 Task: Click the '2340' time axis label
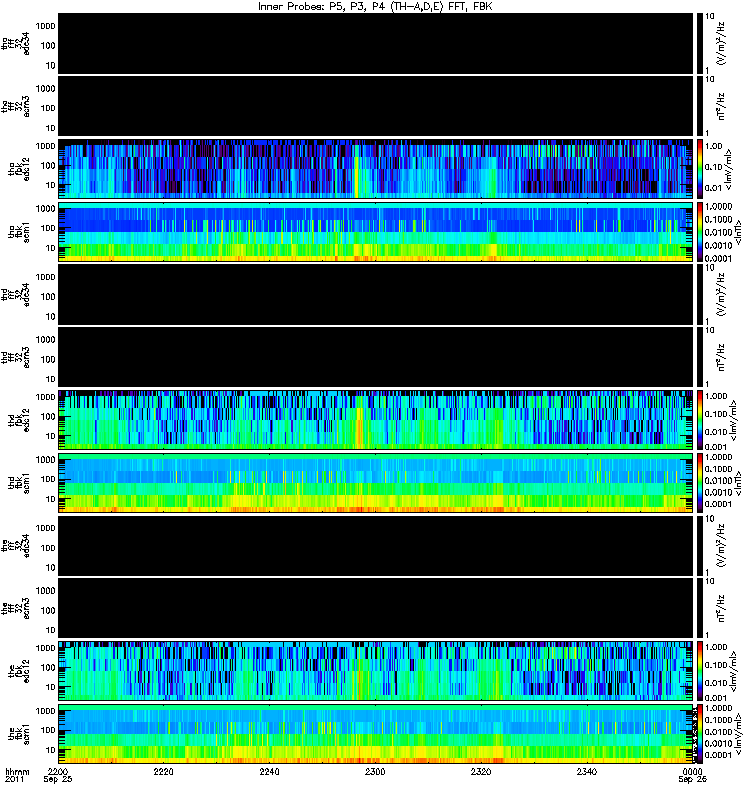[587, 771]
